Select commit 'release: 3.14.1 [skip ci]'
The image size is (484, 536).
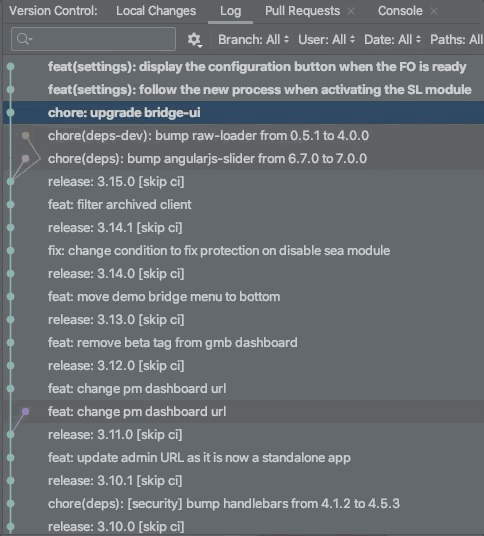[x=243, y=227]
